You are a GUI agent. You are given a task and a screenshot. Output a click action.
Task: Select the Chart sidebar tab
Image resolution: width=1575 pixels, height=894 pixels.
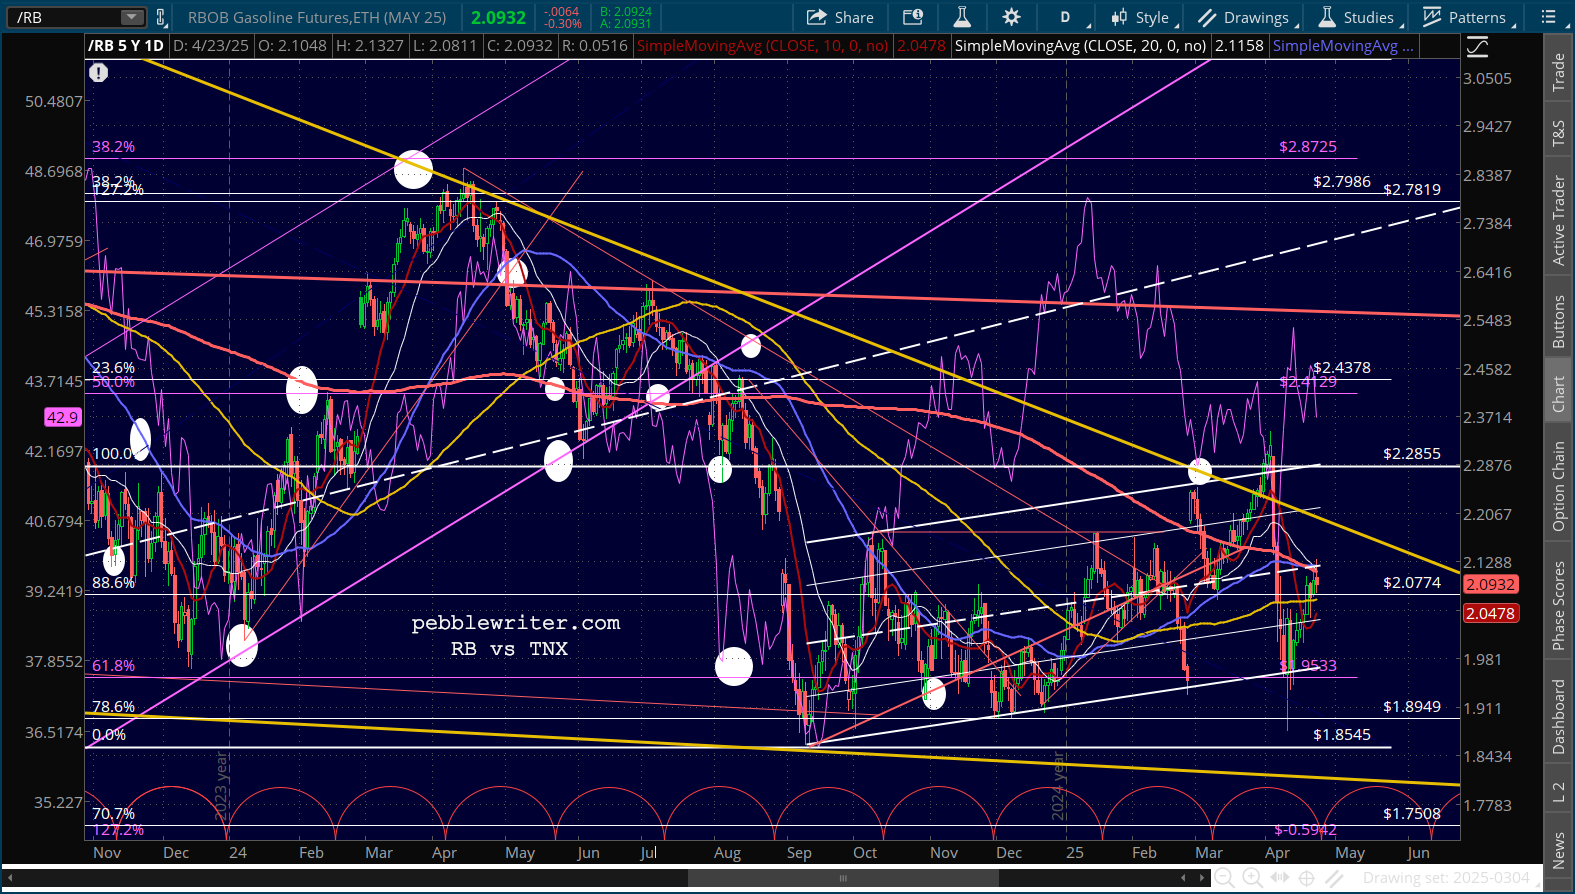point(1558,394)
